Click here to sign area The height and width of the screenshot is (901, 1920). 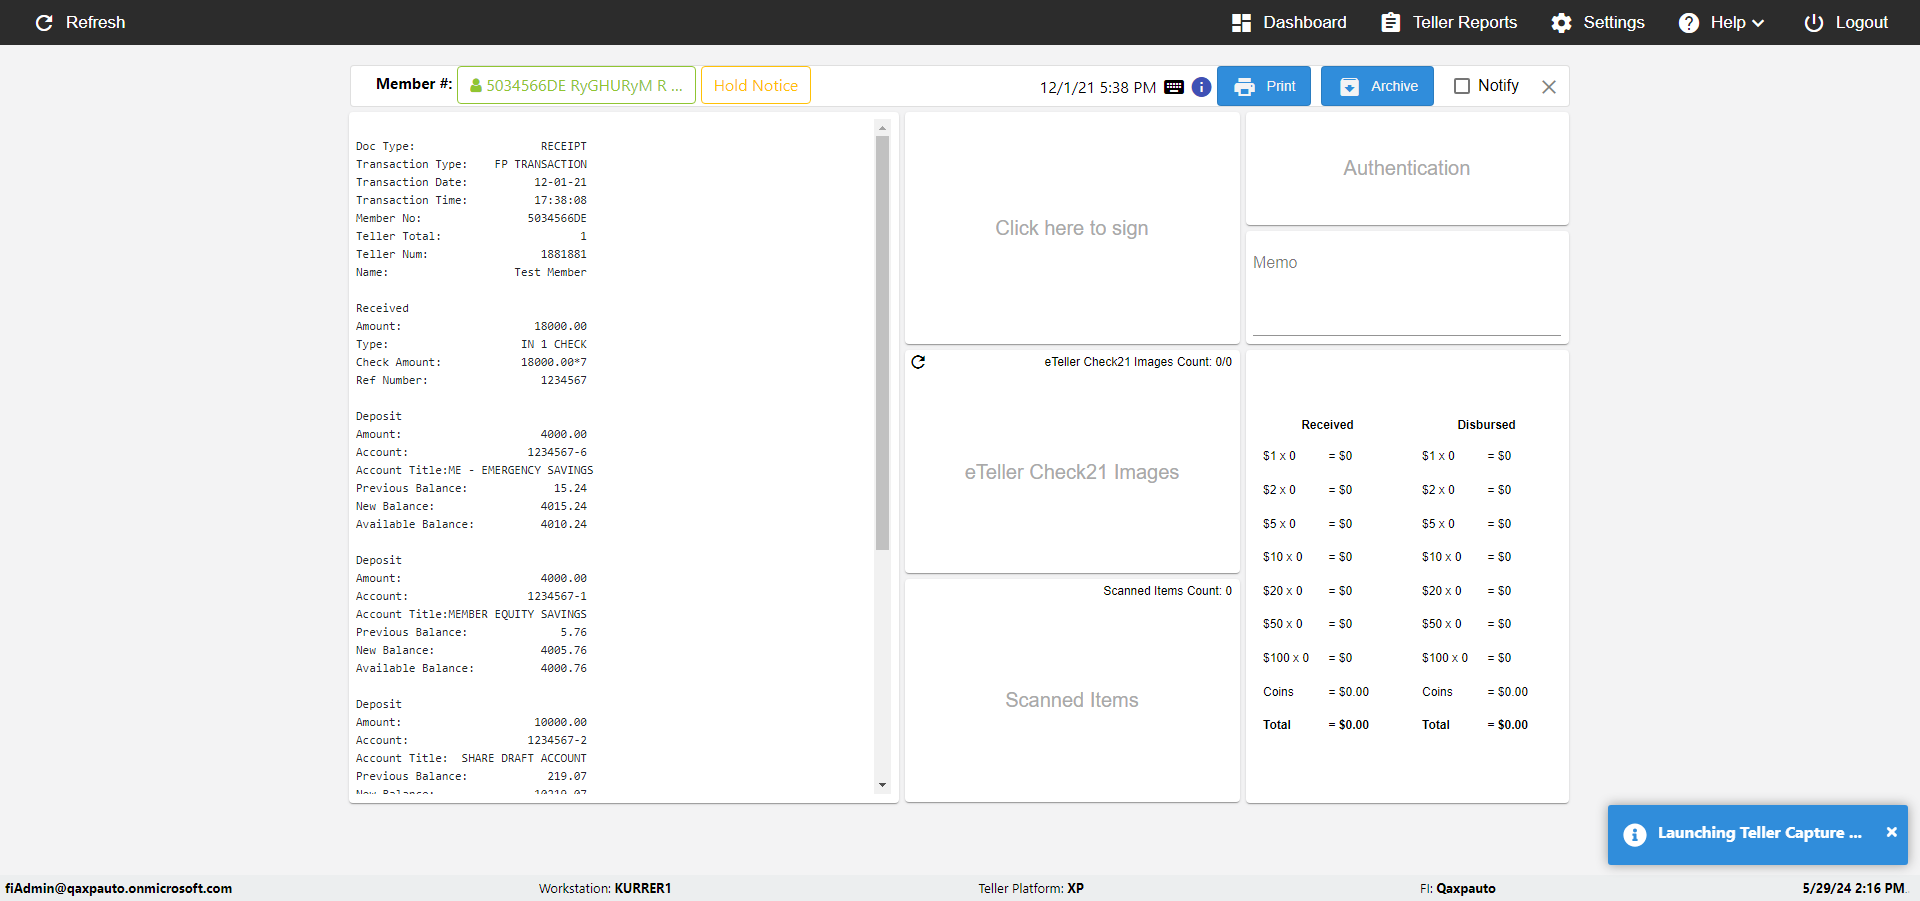tap(1072, 228)
